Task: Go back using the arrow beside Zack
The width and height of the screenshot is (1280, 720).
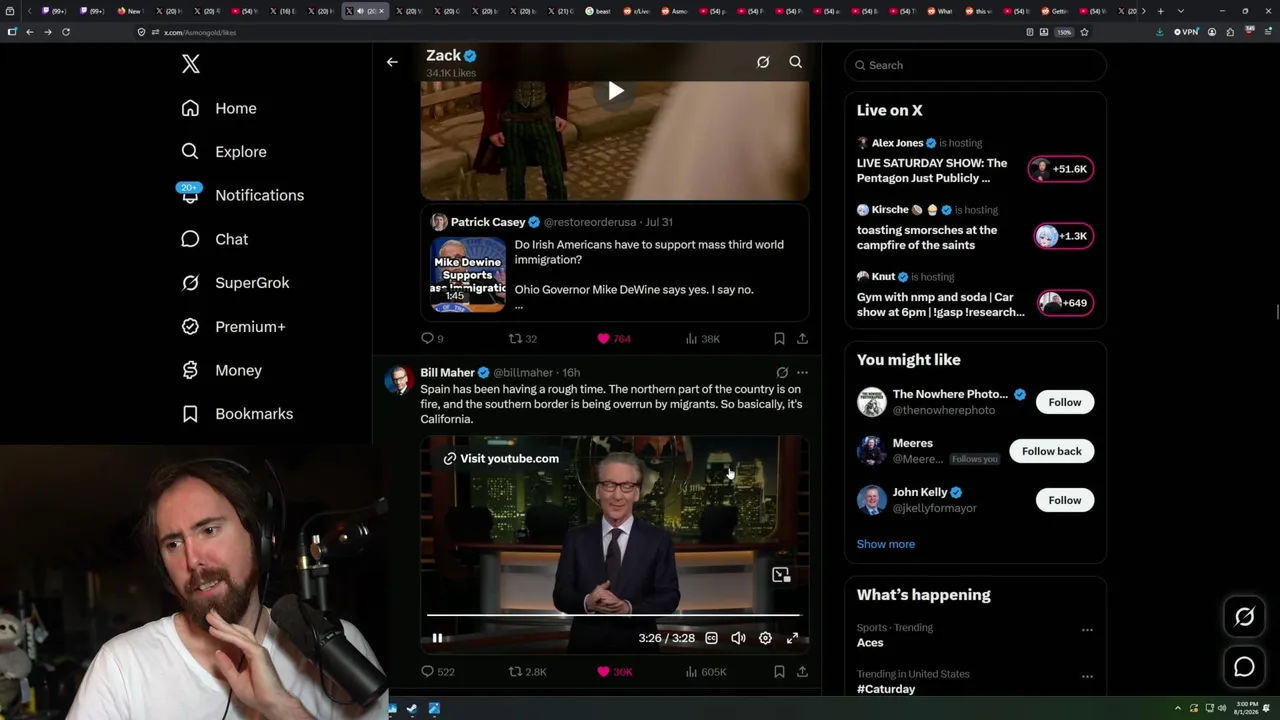Action: coord(392,62)
